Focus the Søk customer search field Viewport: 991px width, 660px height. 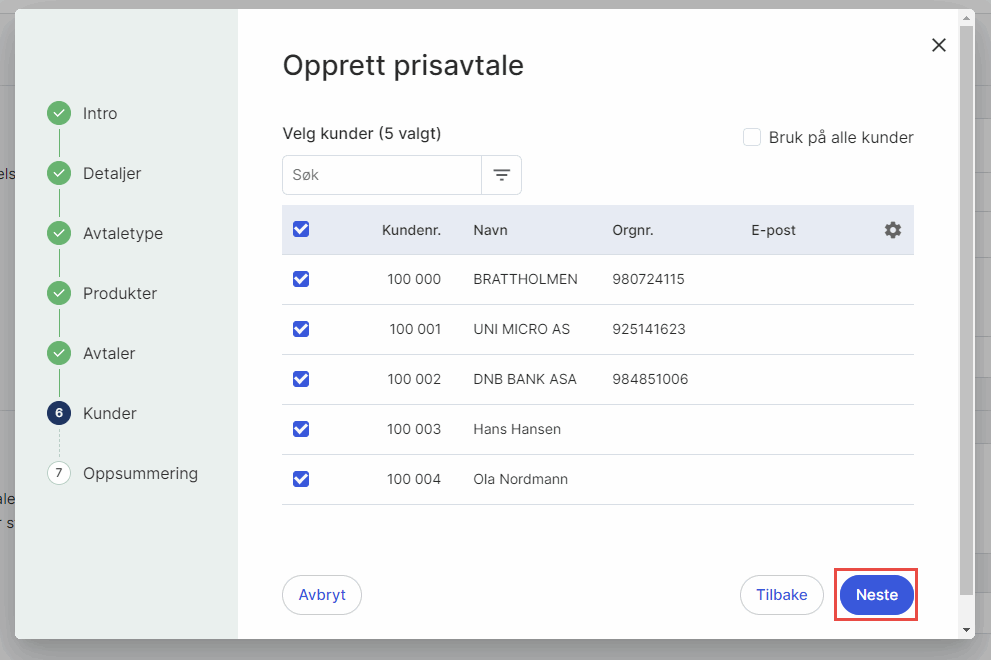point(382,175)
